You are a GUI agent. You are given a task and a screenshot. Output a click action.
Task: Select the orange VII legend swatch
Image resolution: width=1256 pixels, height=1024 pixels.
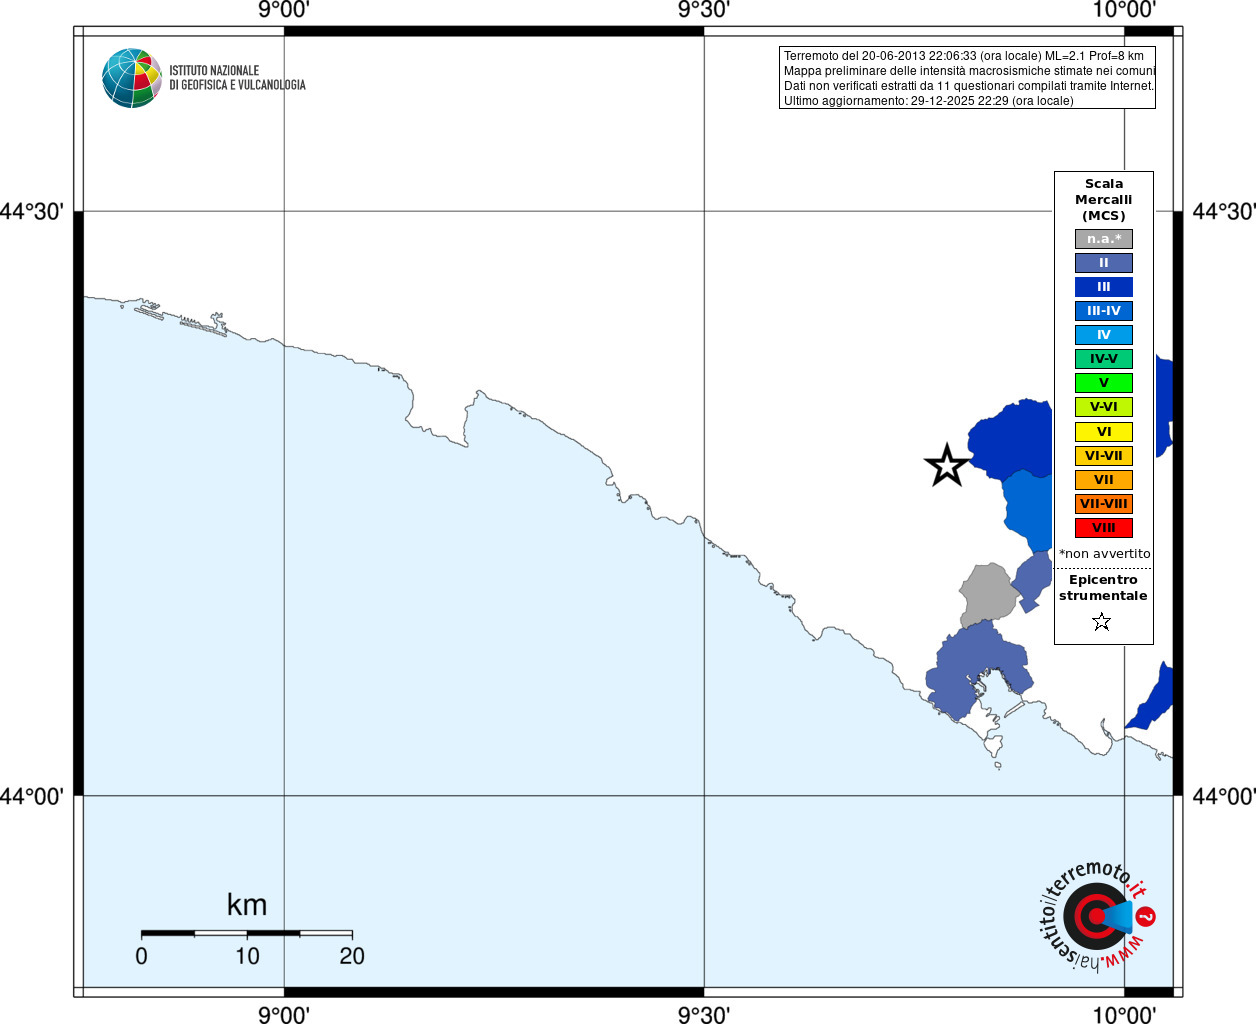(x=1104, y=480)
